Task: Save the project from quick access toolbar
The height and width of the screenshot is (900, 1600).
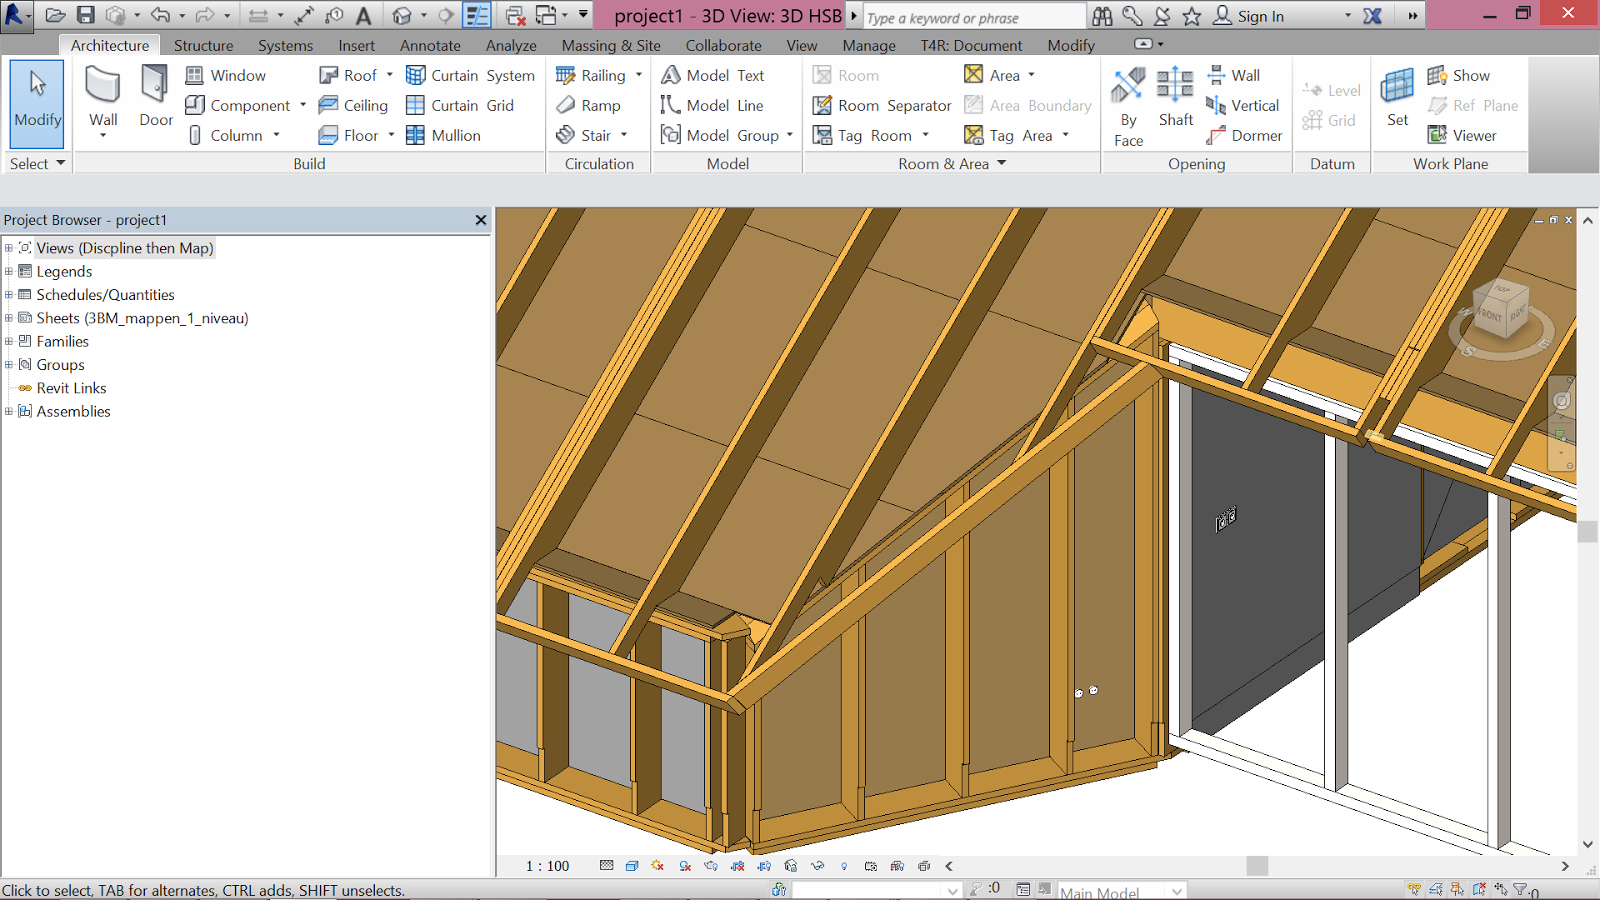Action: [x=86, y=15]
